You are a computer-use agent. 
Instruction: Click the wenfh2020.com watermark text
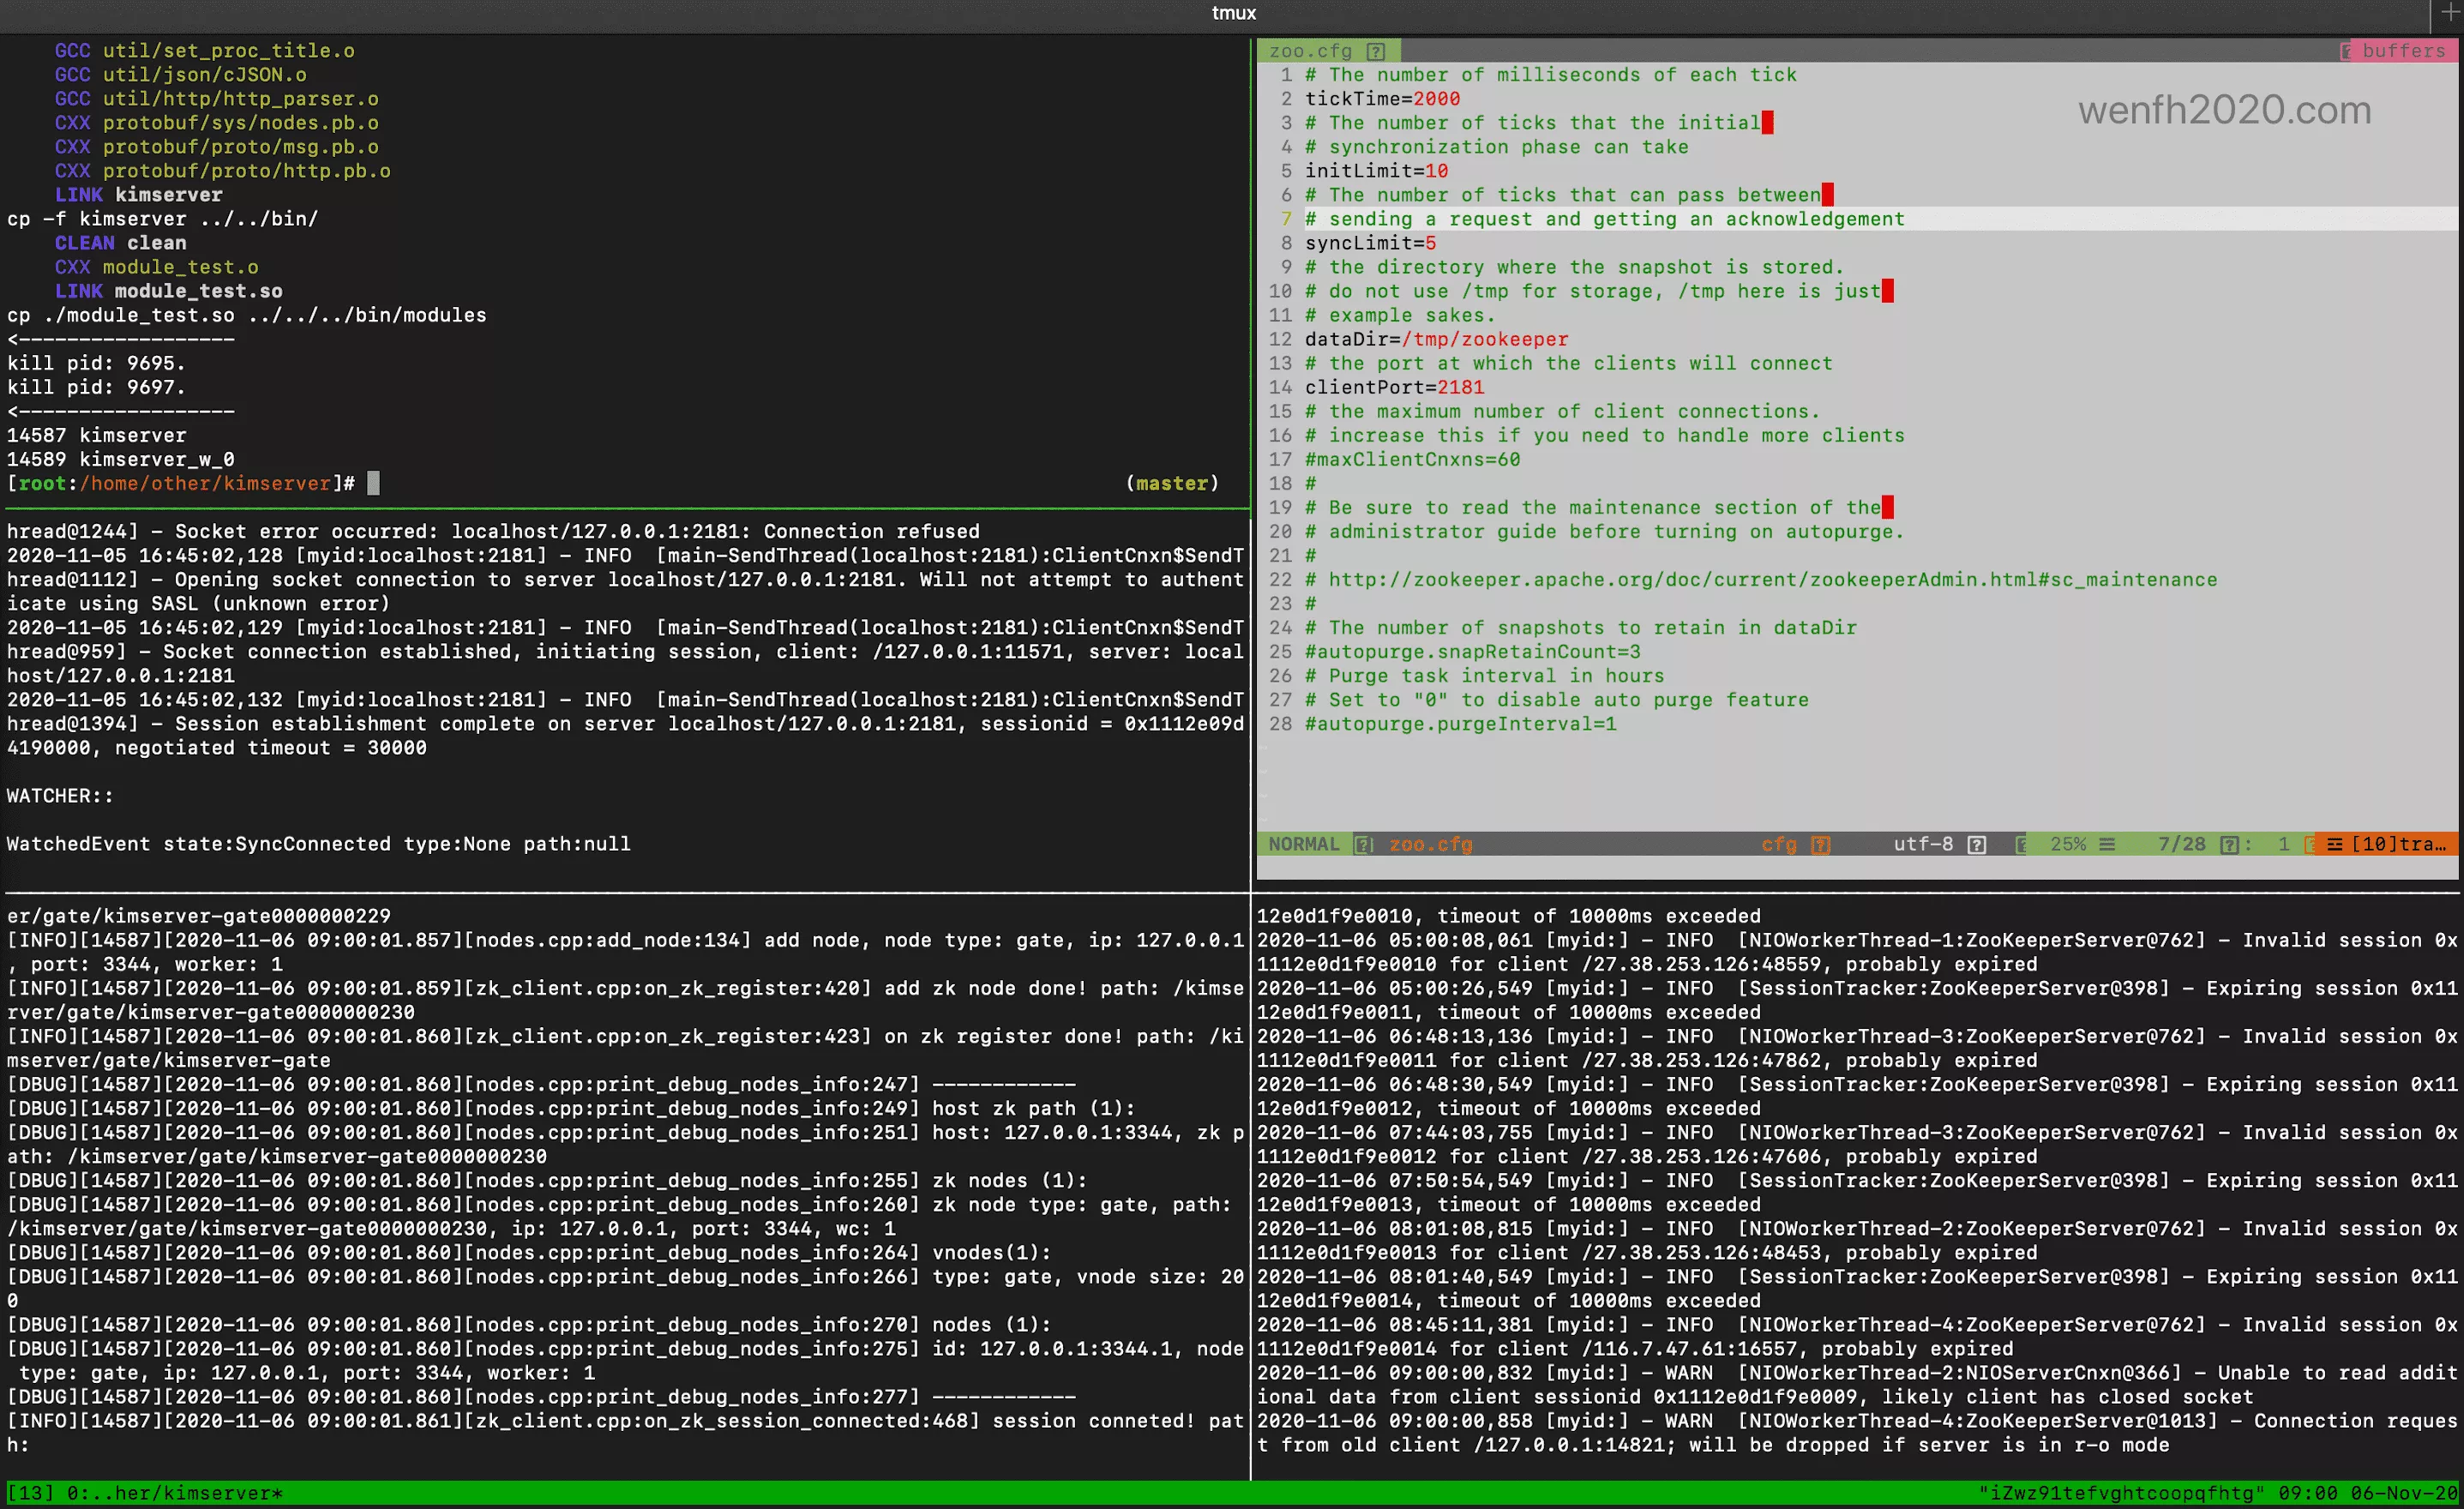2224,110
